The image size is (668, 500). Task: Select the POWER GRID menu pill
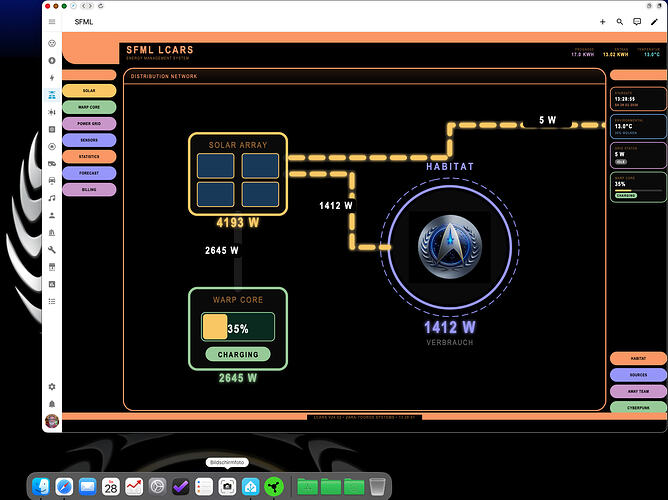pos(89,124)
